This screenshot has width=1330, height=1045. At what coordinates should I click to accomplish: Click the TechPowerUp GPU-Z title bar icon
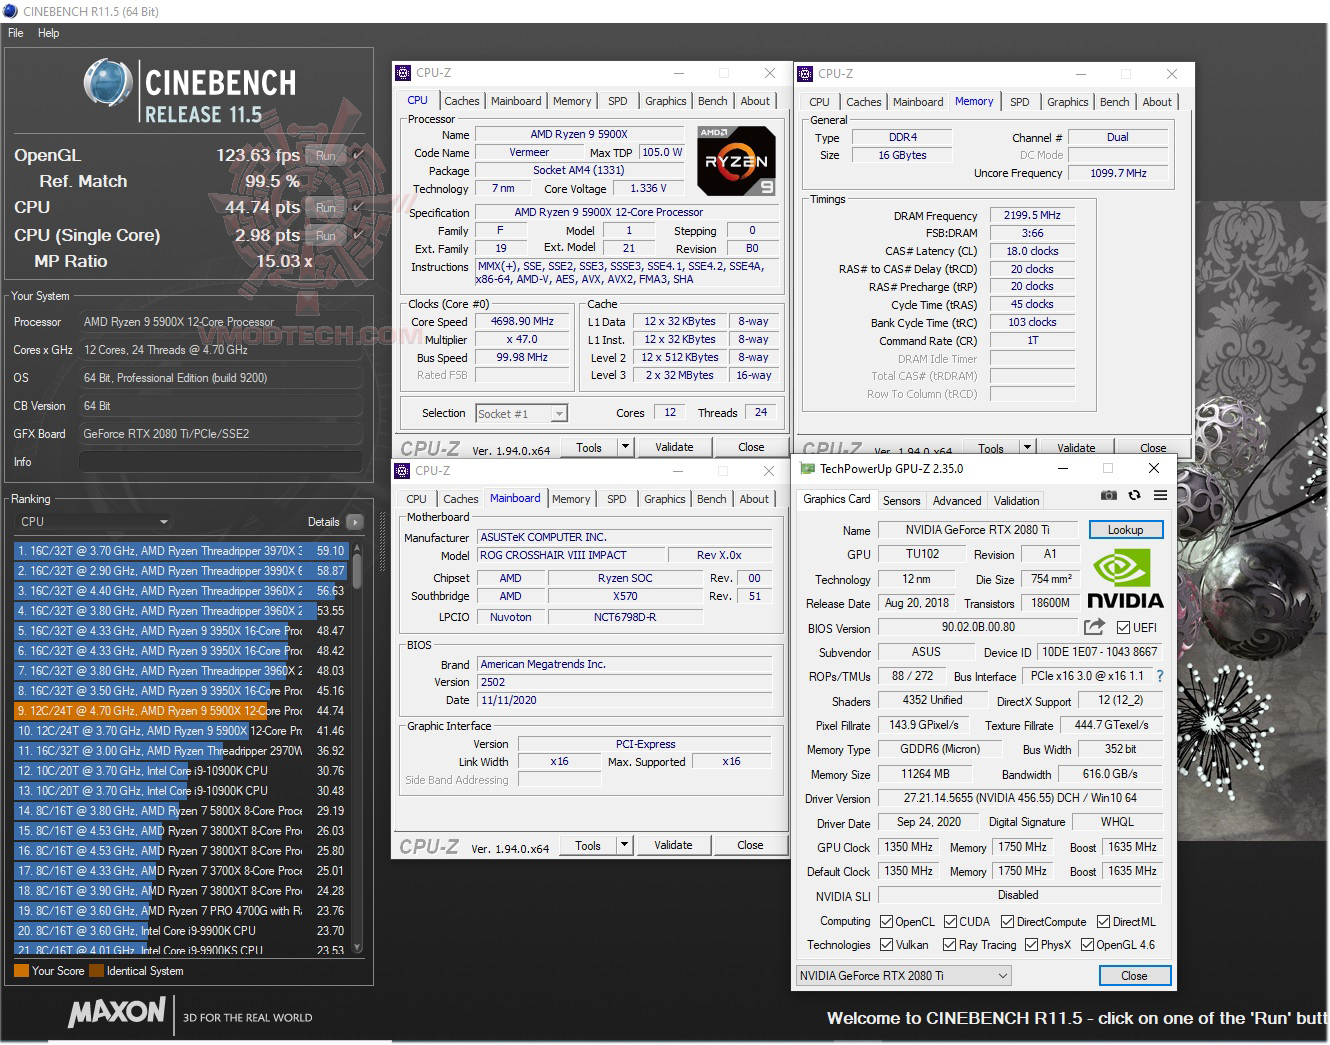click(806, 469)
